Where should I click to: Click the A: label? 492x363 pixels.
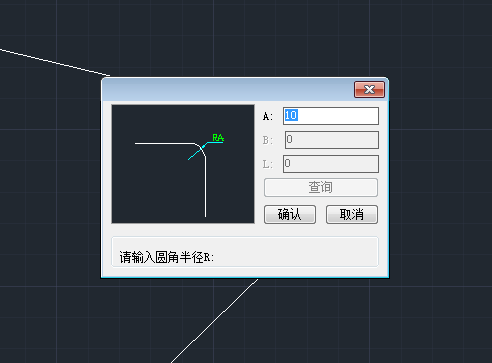[268, 116]
